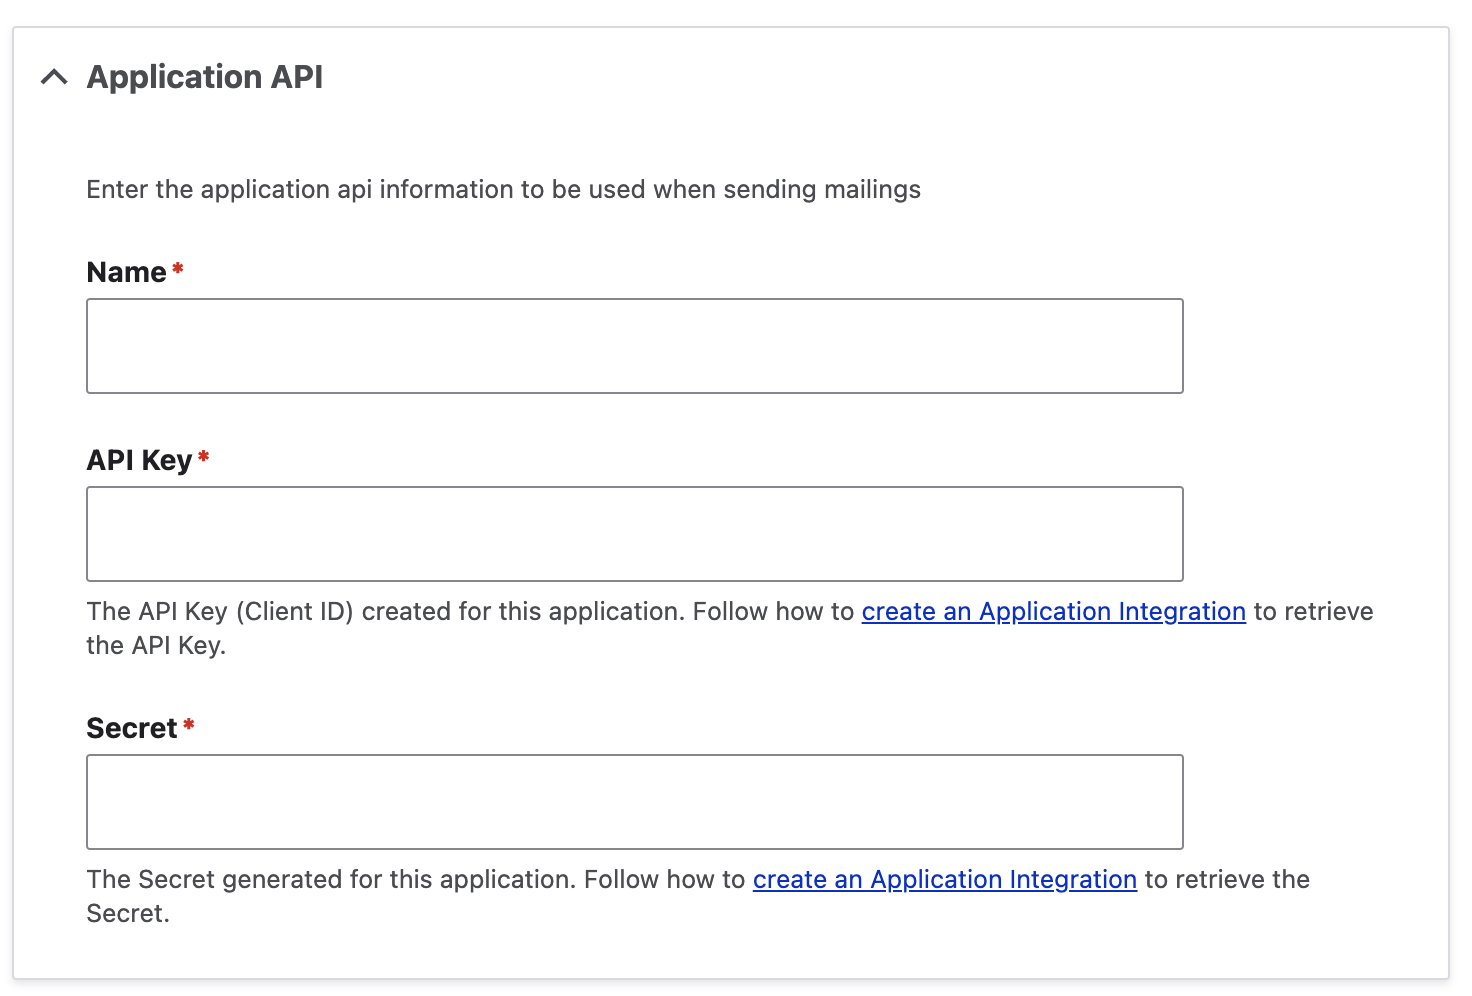Click the Name field label

tap(126, 272)
